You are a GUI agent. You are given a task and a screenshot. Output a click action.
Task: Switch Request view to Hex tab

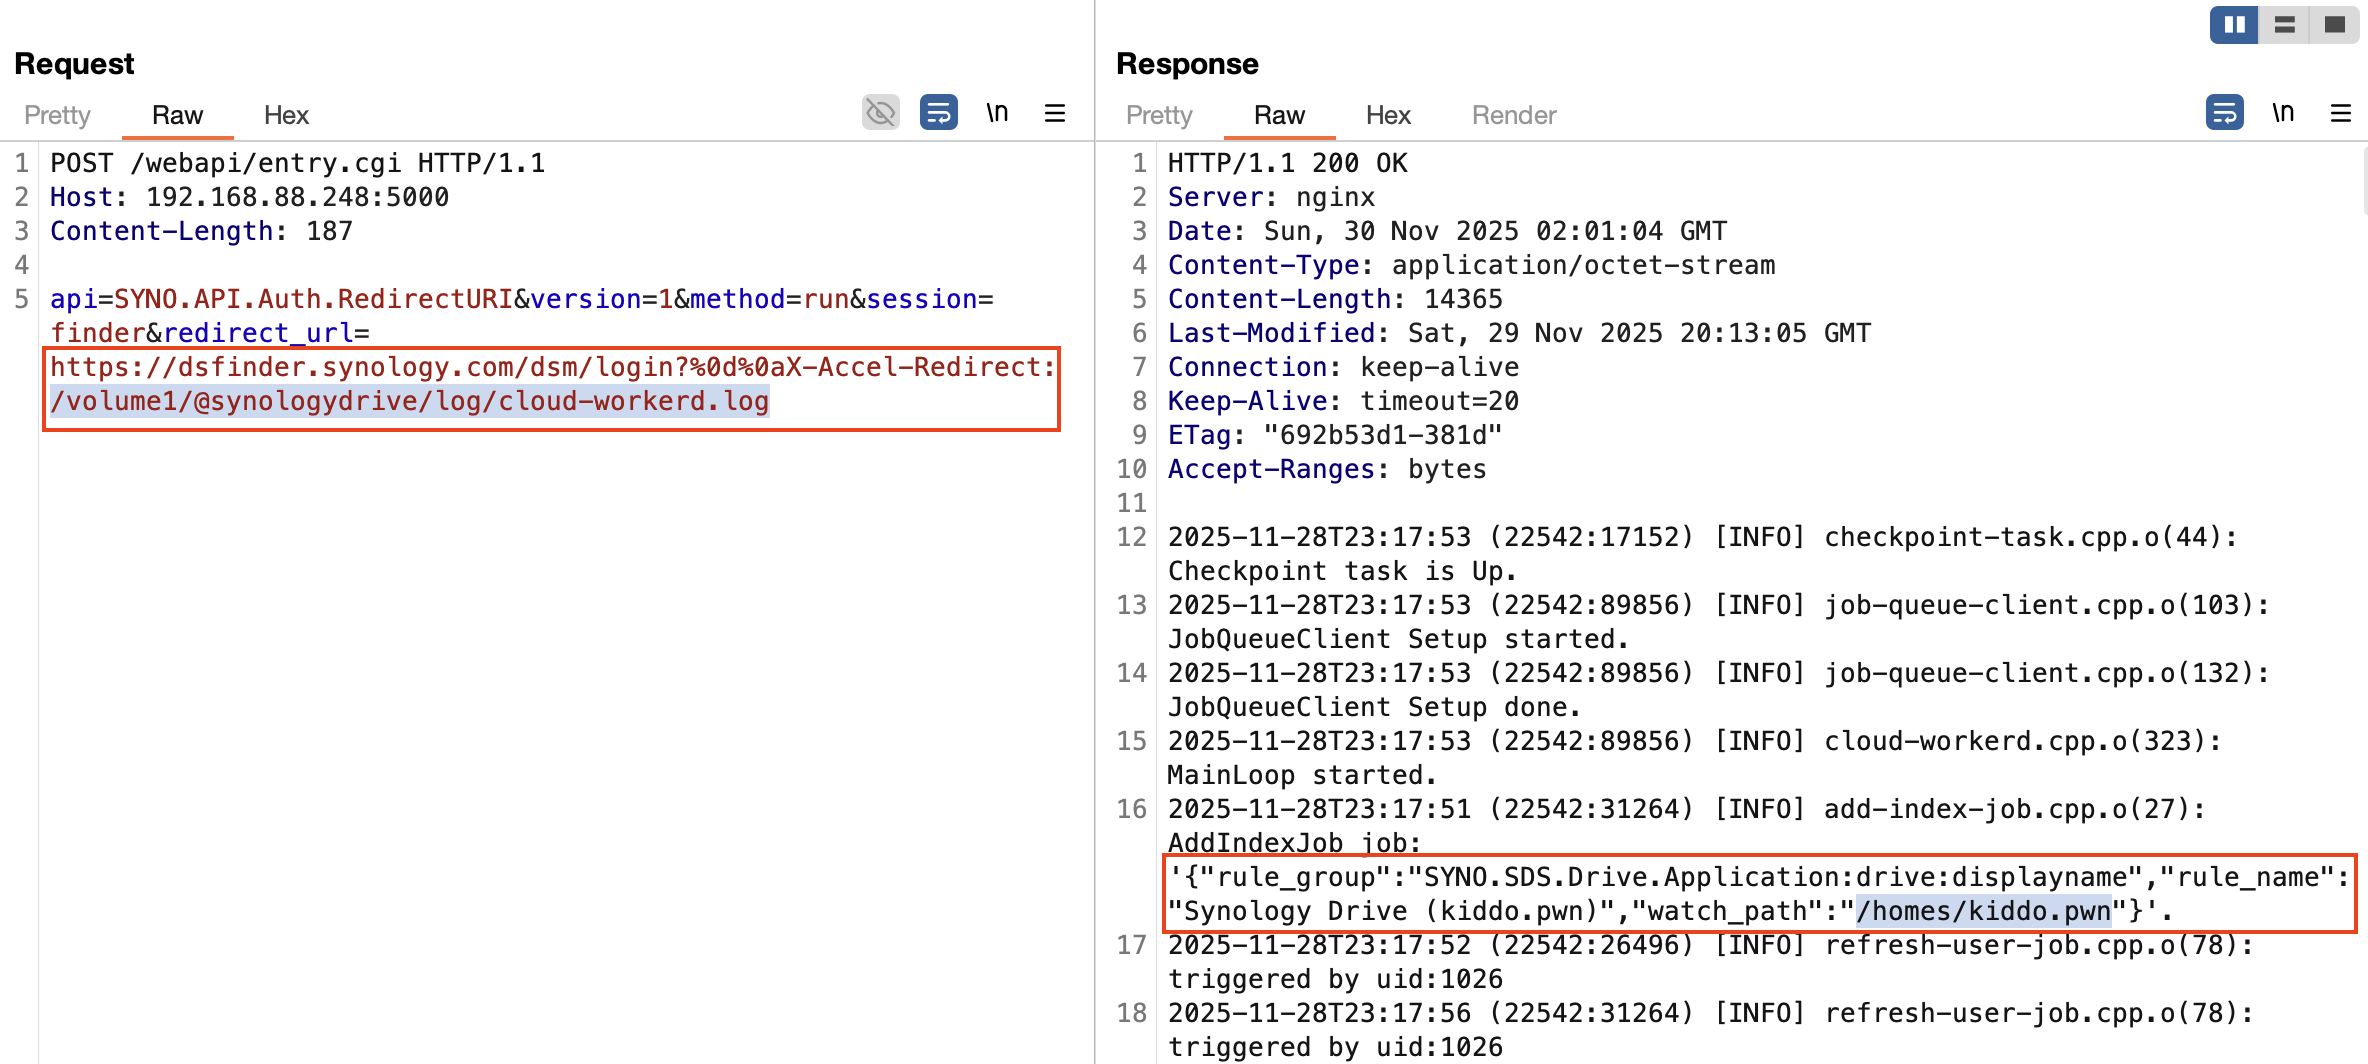(286, 115)
